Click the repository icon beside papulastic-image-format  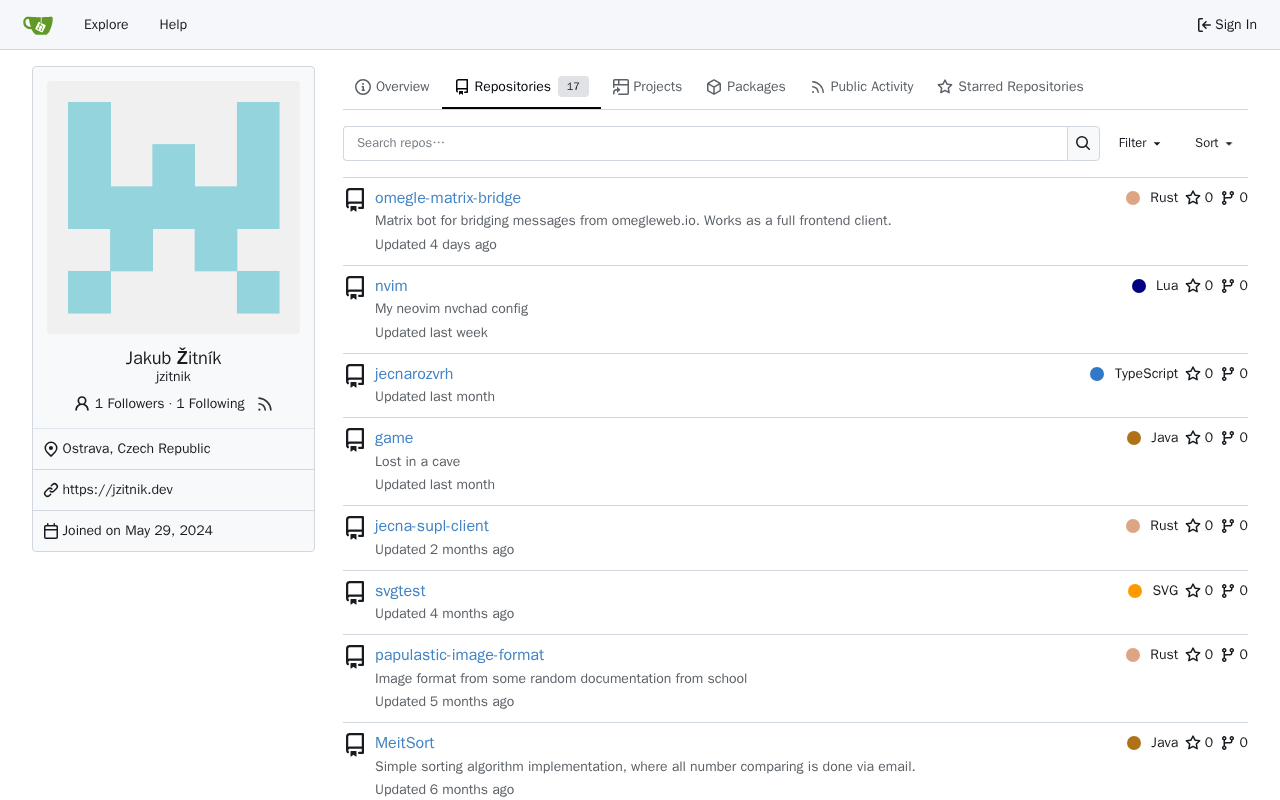pos(355,657)
